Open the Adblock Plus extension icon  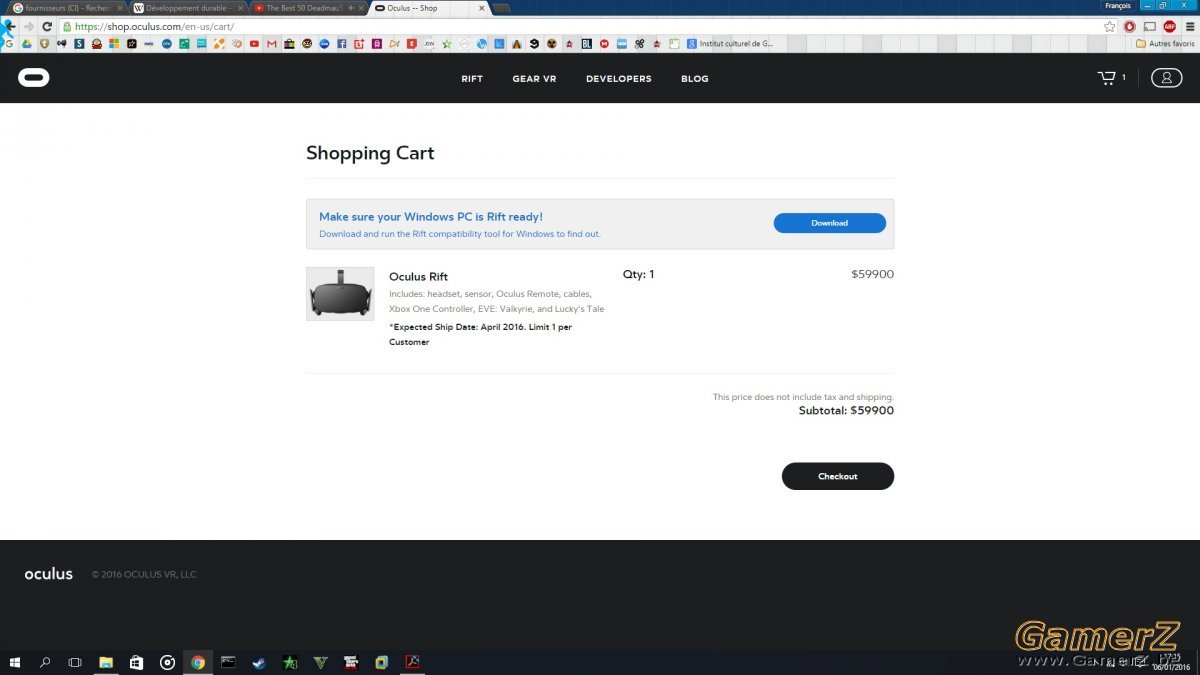[1169, 26]
